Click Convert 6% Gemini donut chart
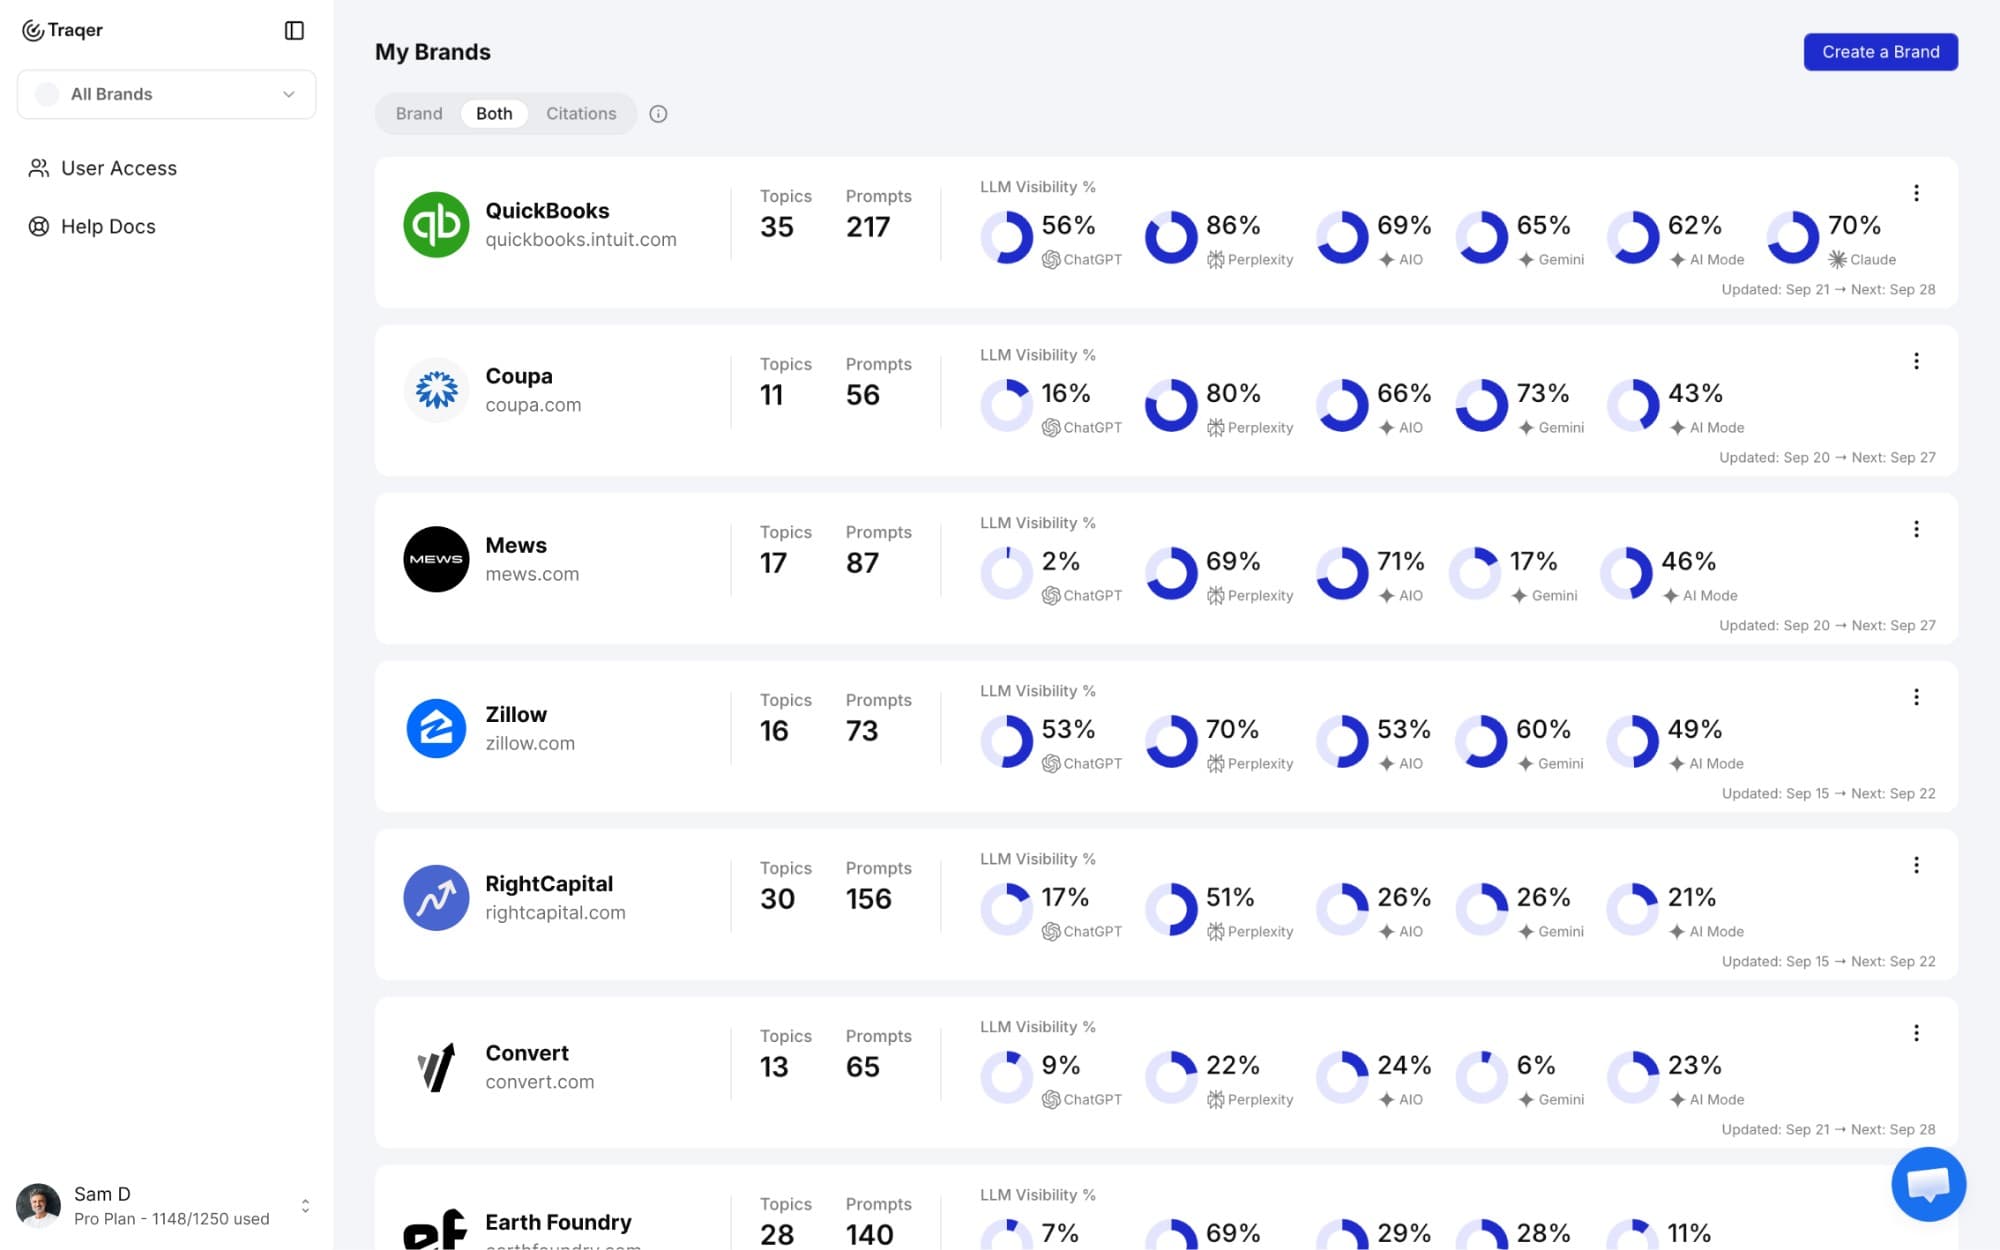This screenshot has width=2000, height=1250. 1481,1077
